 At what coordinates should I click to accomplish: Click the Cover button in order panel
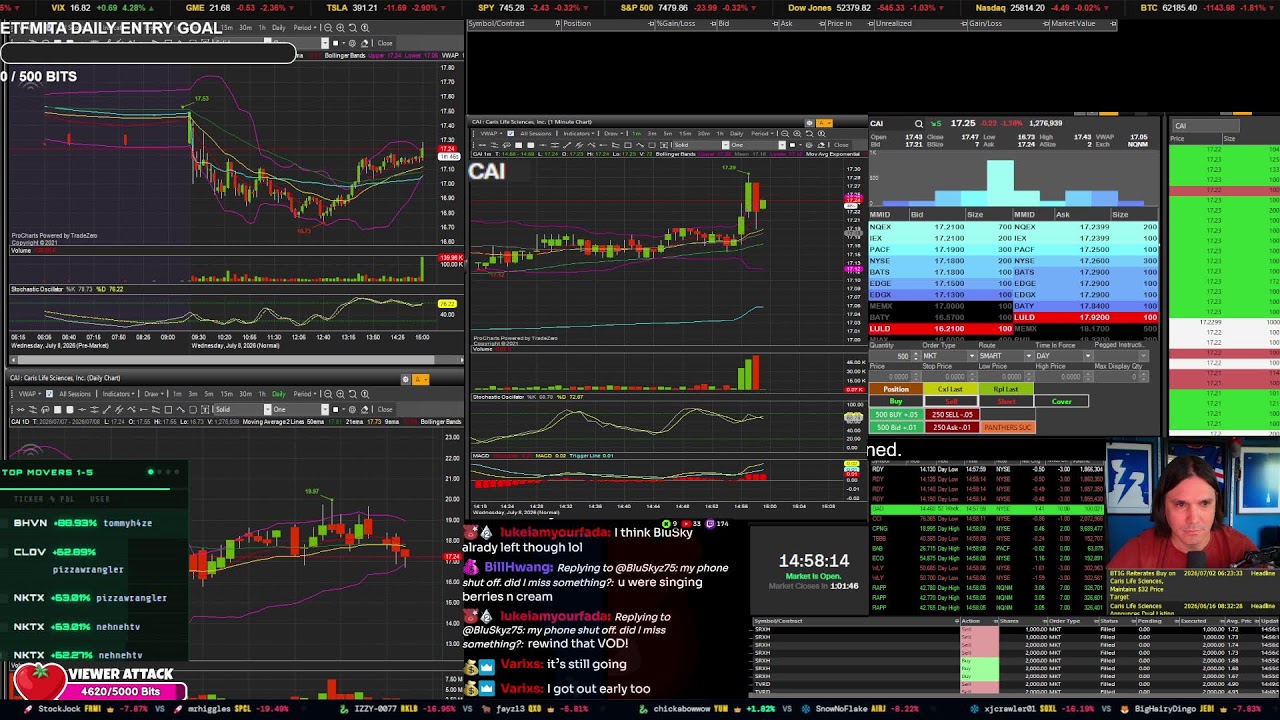(x=1061, y=401)
